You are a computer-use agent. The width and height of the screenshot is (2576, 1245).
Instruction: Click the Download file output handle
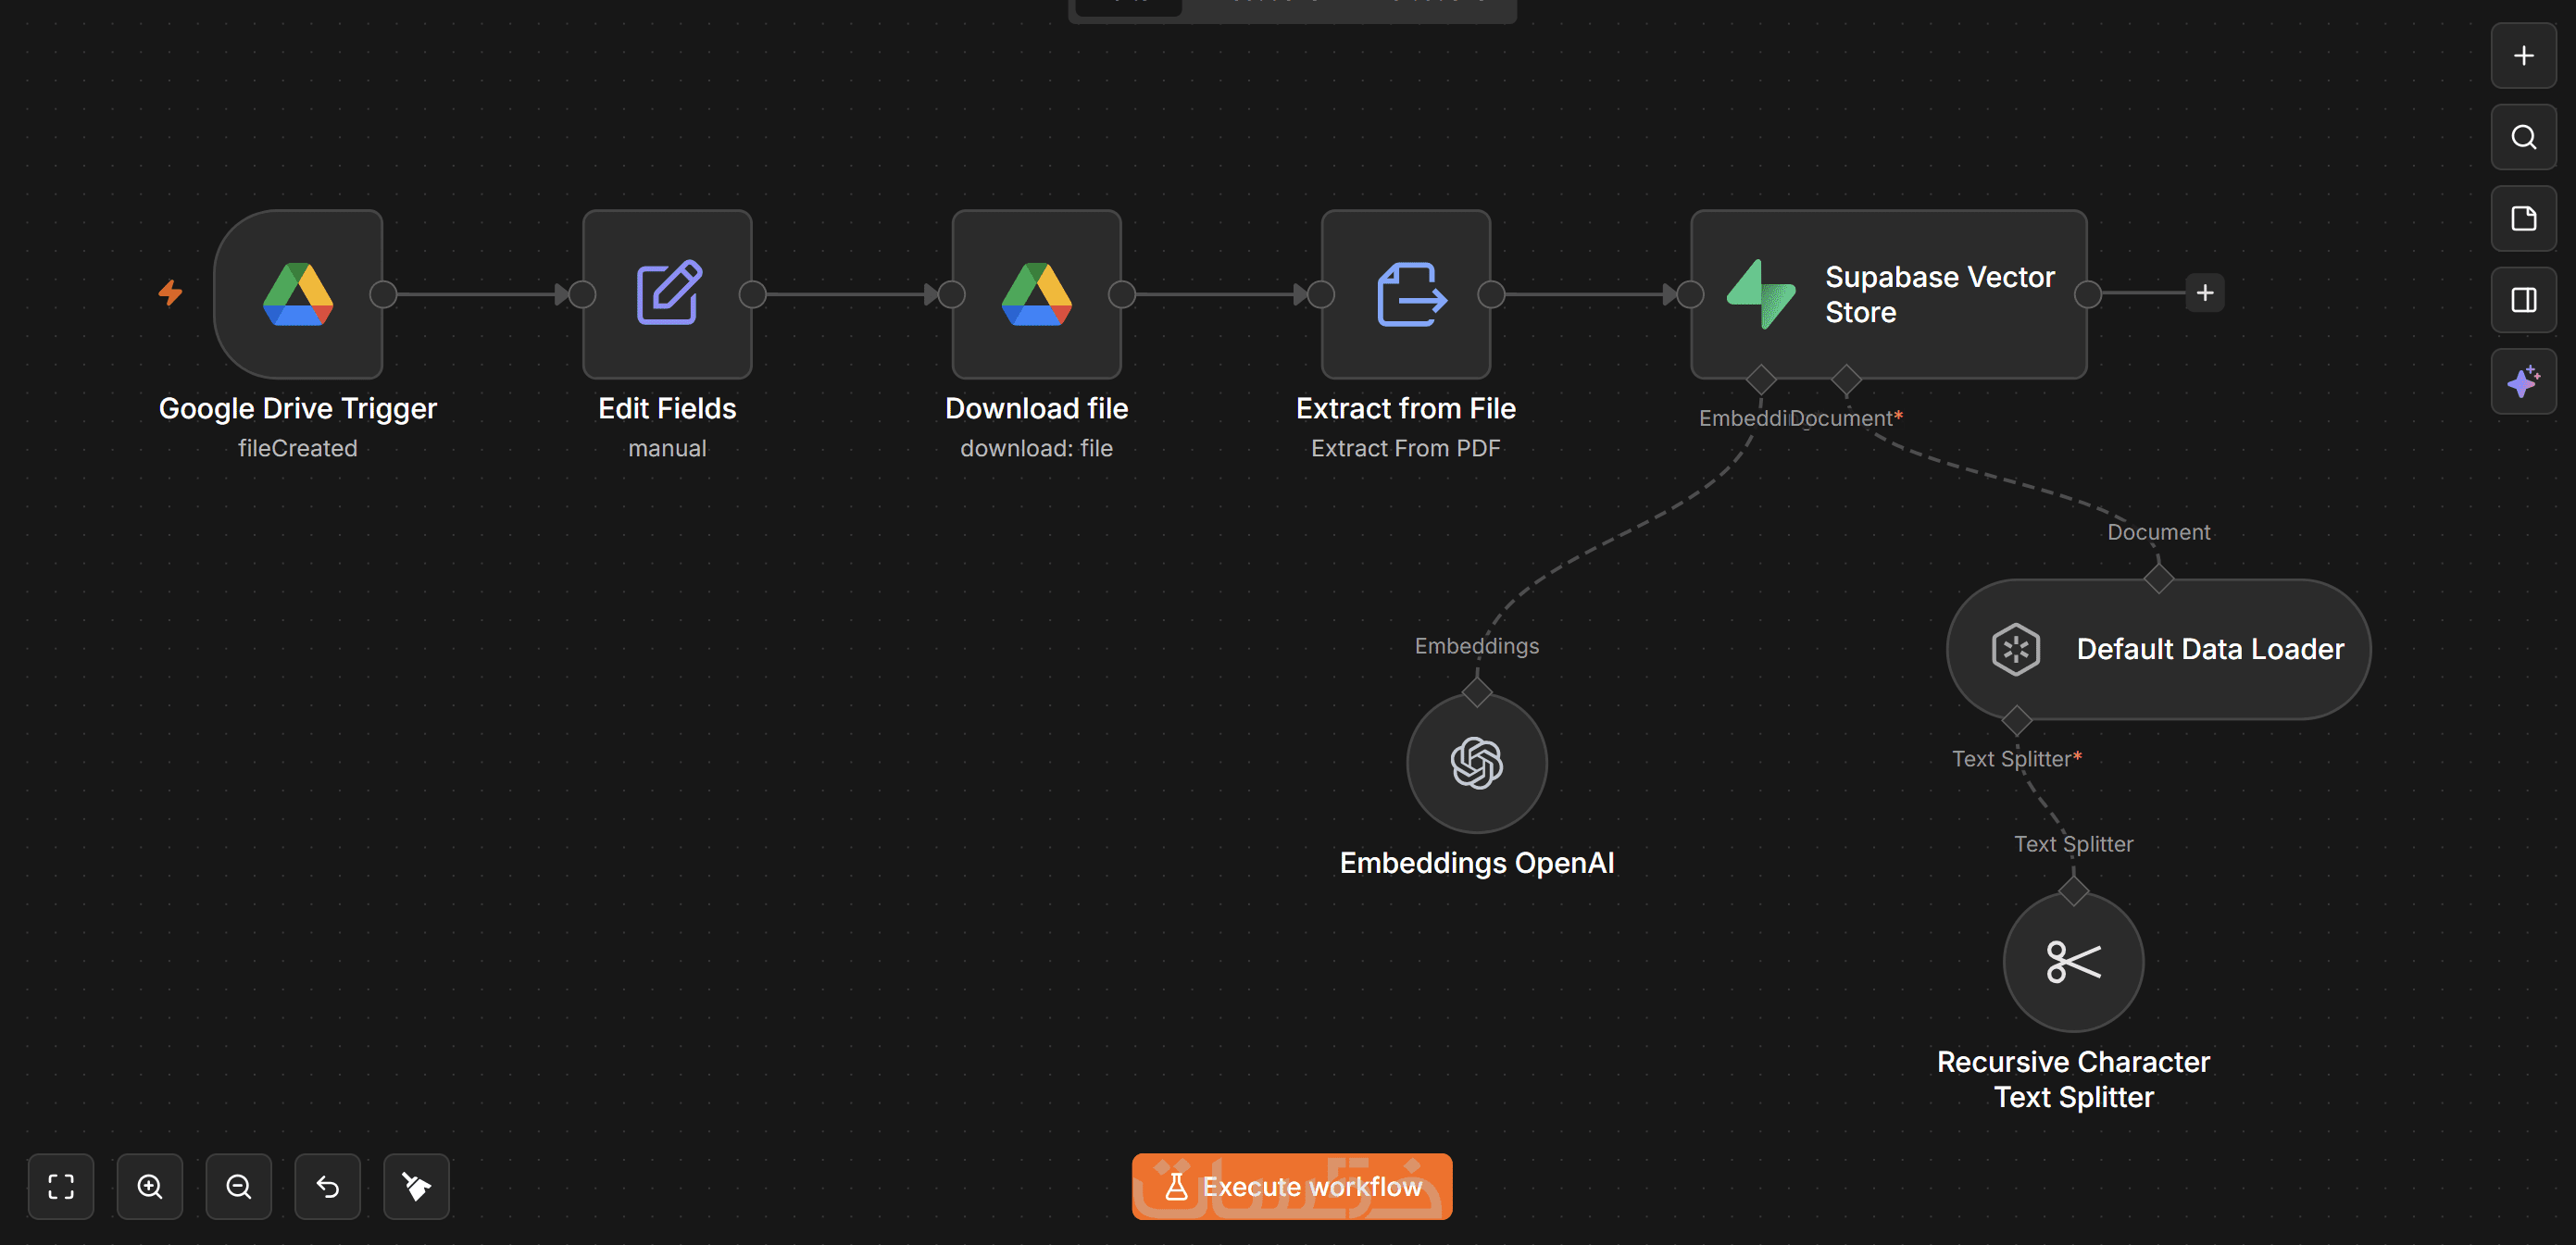coord(1122,294)
